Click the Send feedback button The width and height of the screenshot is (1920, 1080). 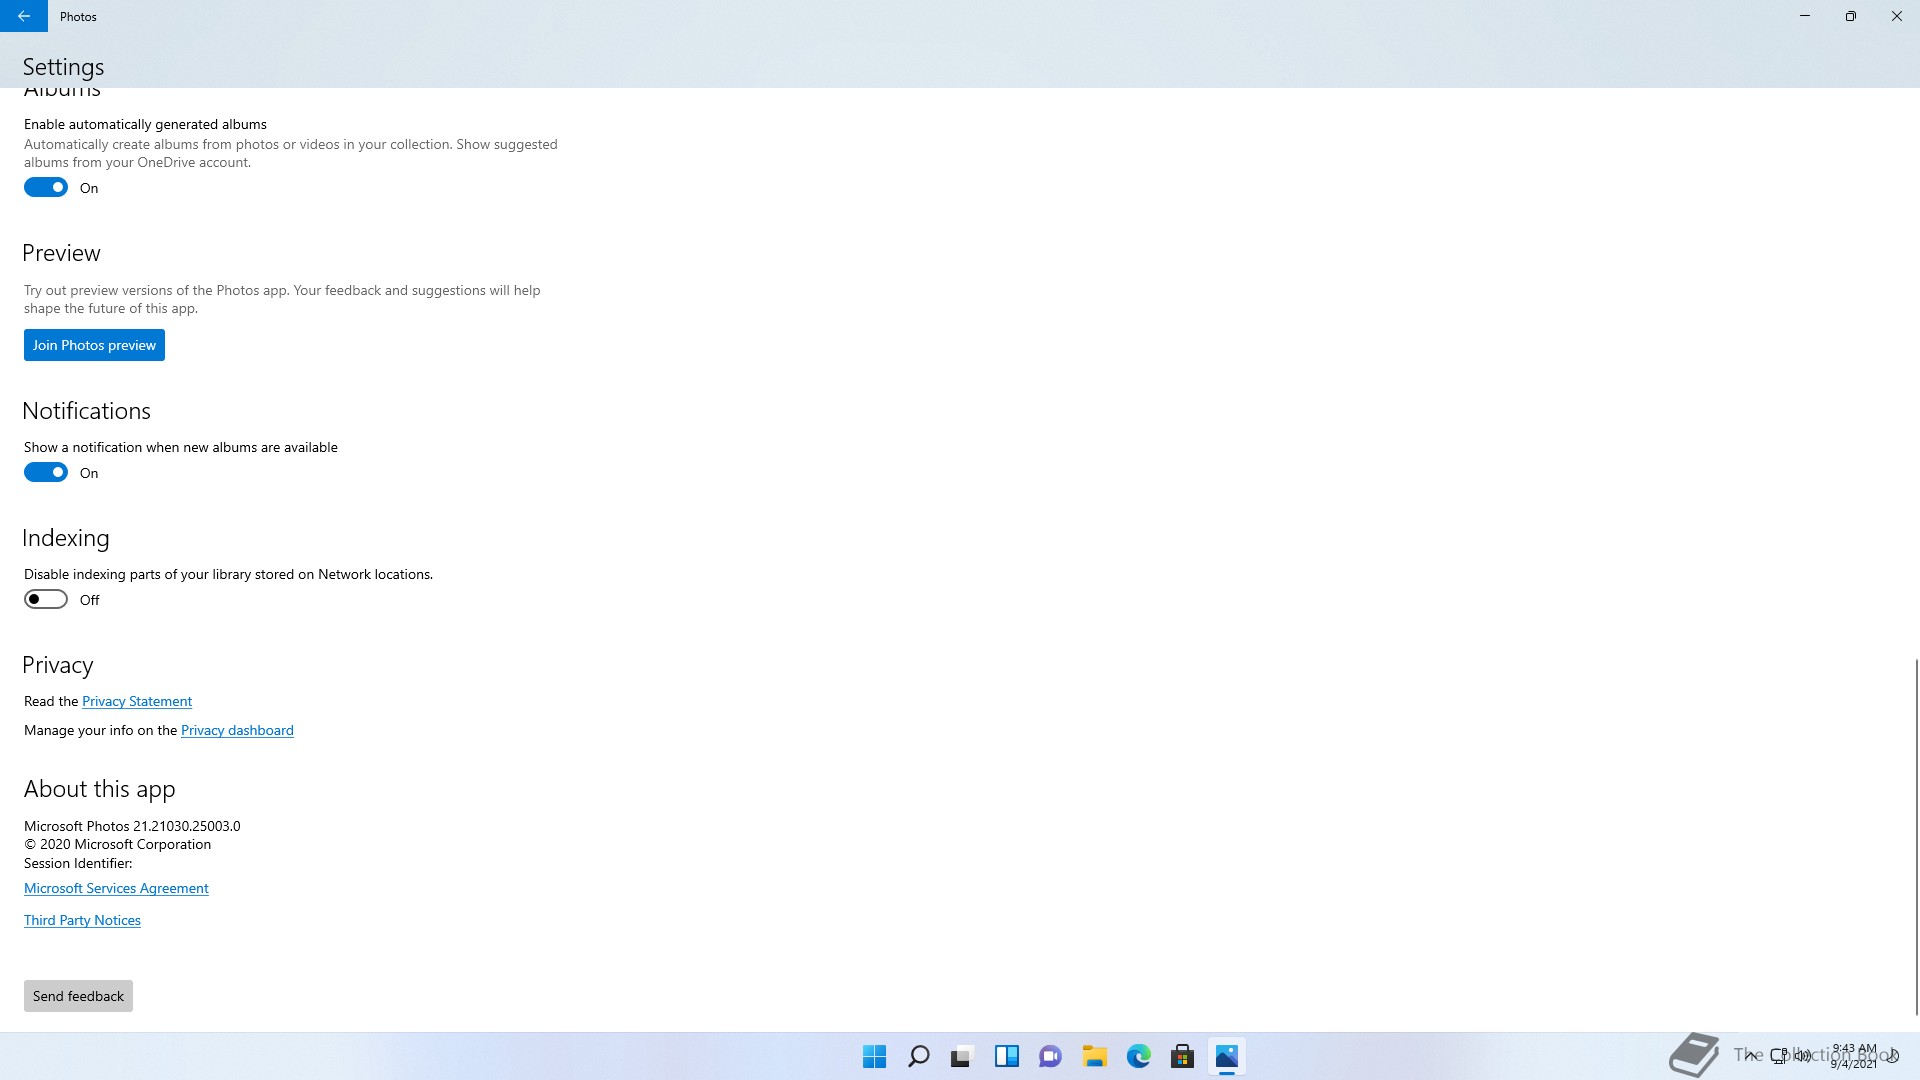pos(78,996)
